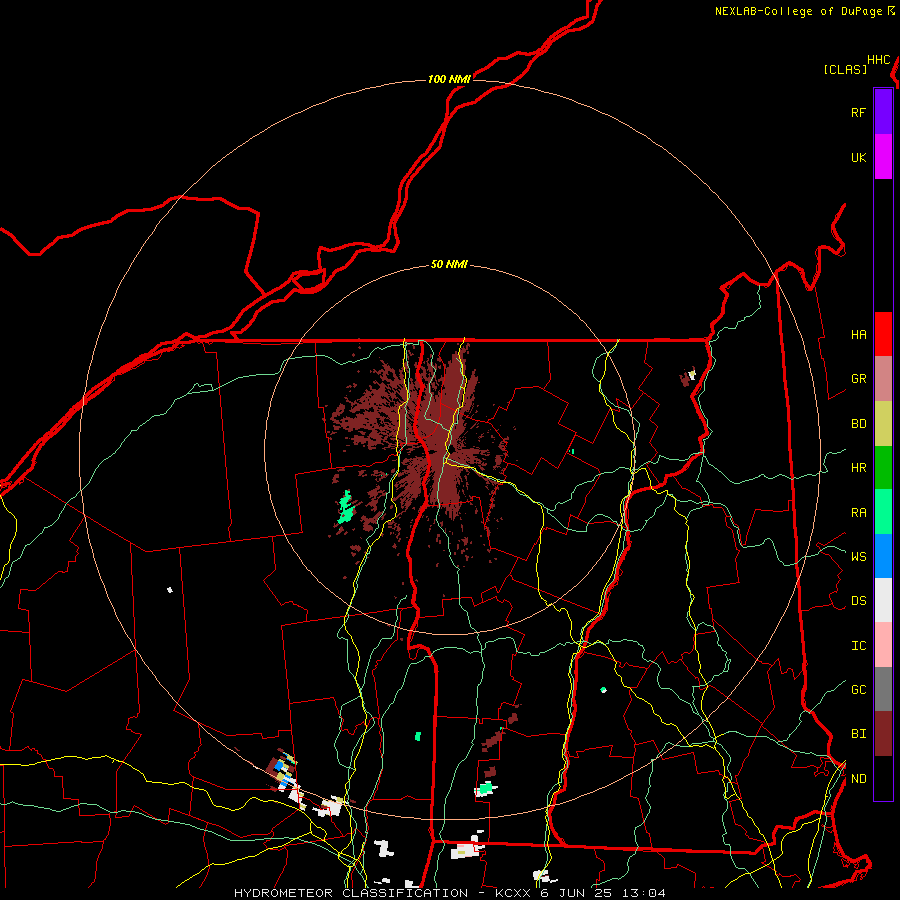Click the bright green rain echo west of radar
The image size is (900, 900).
[345, 507]
